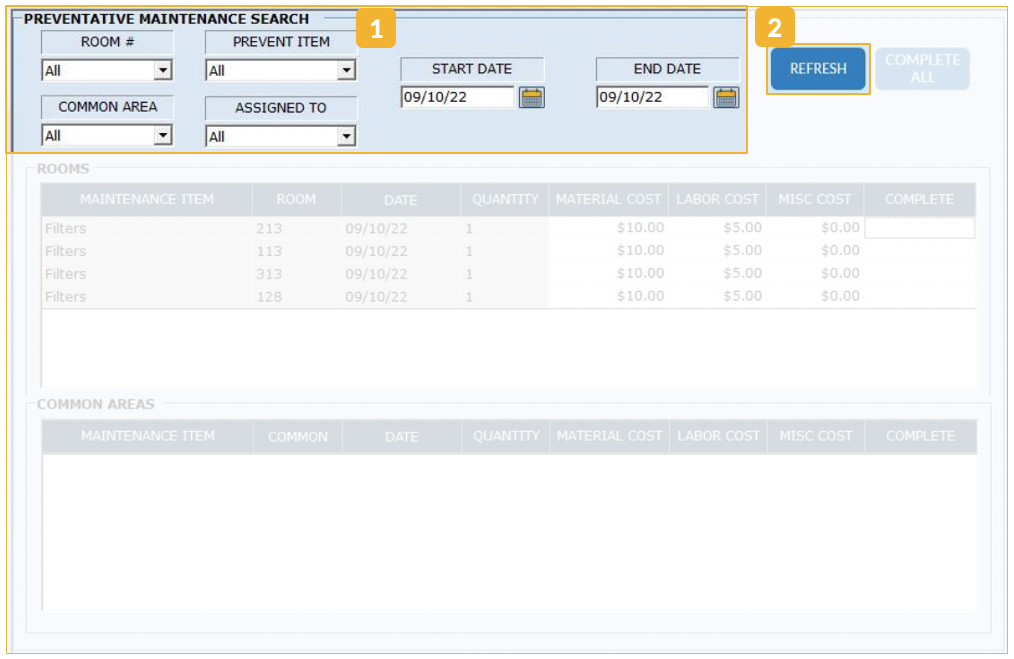Image resolution: width=1014 pixels, height=659 pixels.
Task: Expand the Common Area dropdown
Action: click(x=162, y=136)
